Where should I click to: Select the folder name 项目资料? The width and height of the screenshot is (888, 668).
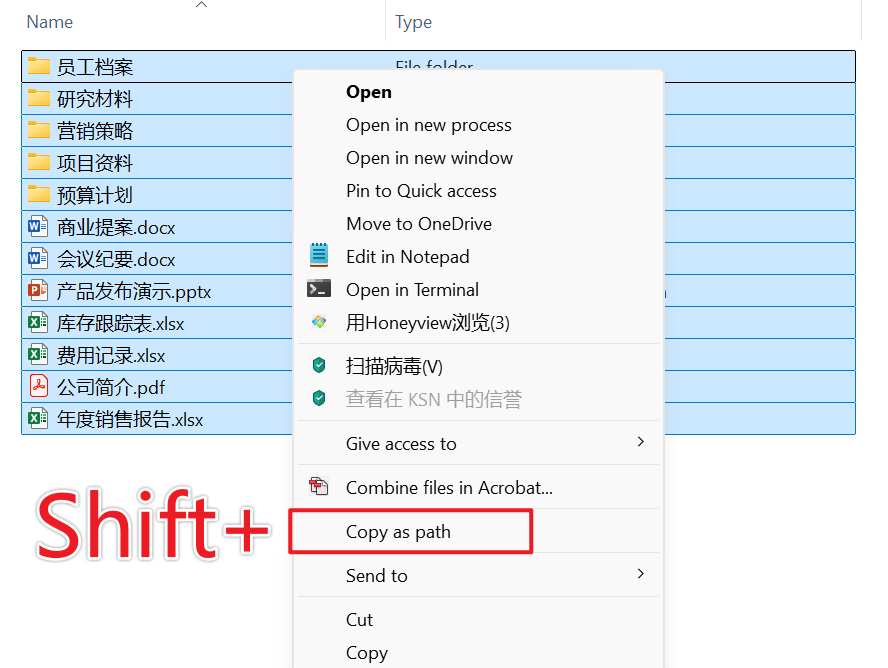[x=95, y=163]
